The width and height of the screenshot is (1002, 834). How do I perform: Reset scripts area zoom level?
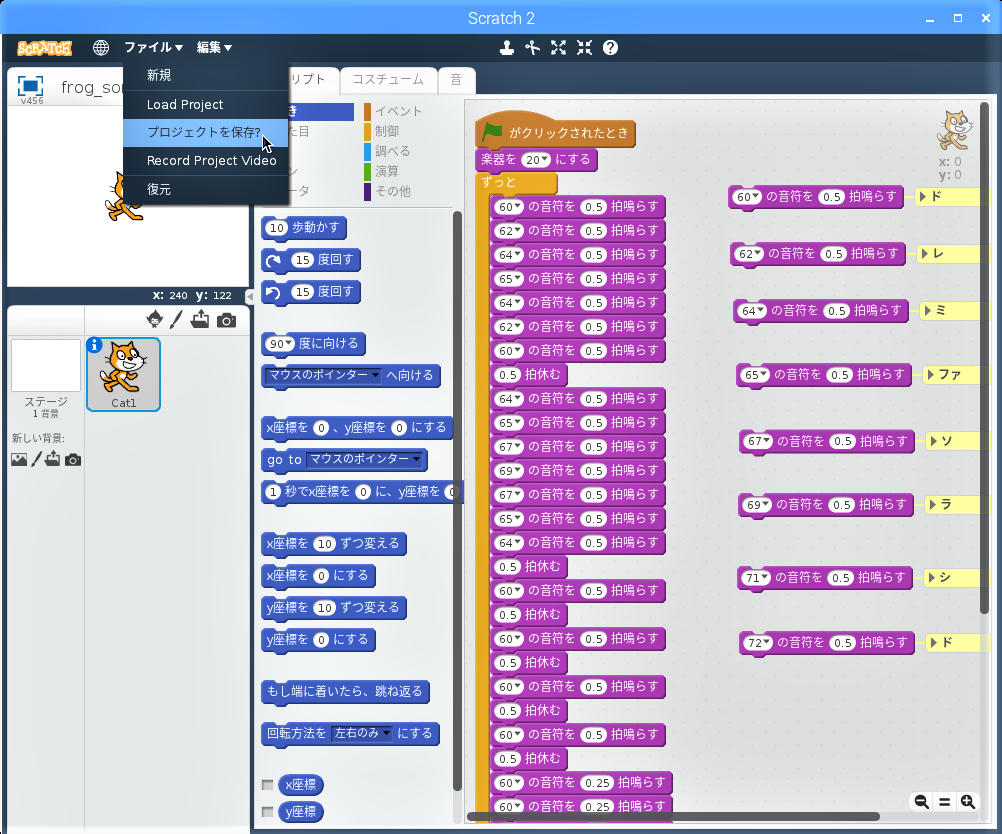point(944,801)
